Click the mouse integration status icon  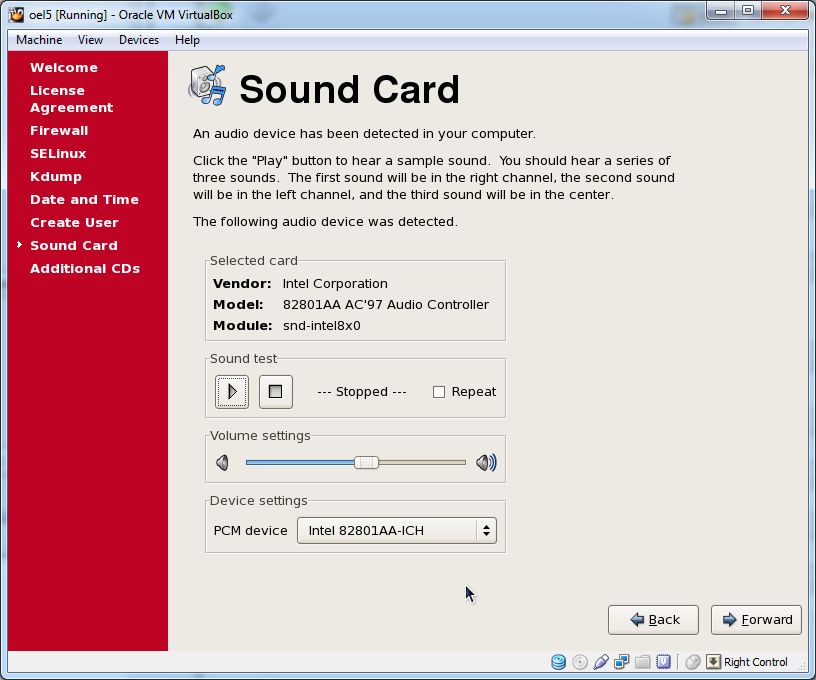(x=693, y=662)
